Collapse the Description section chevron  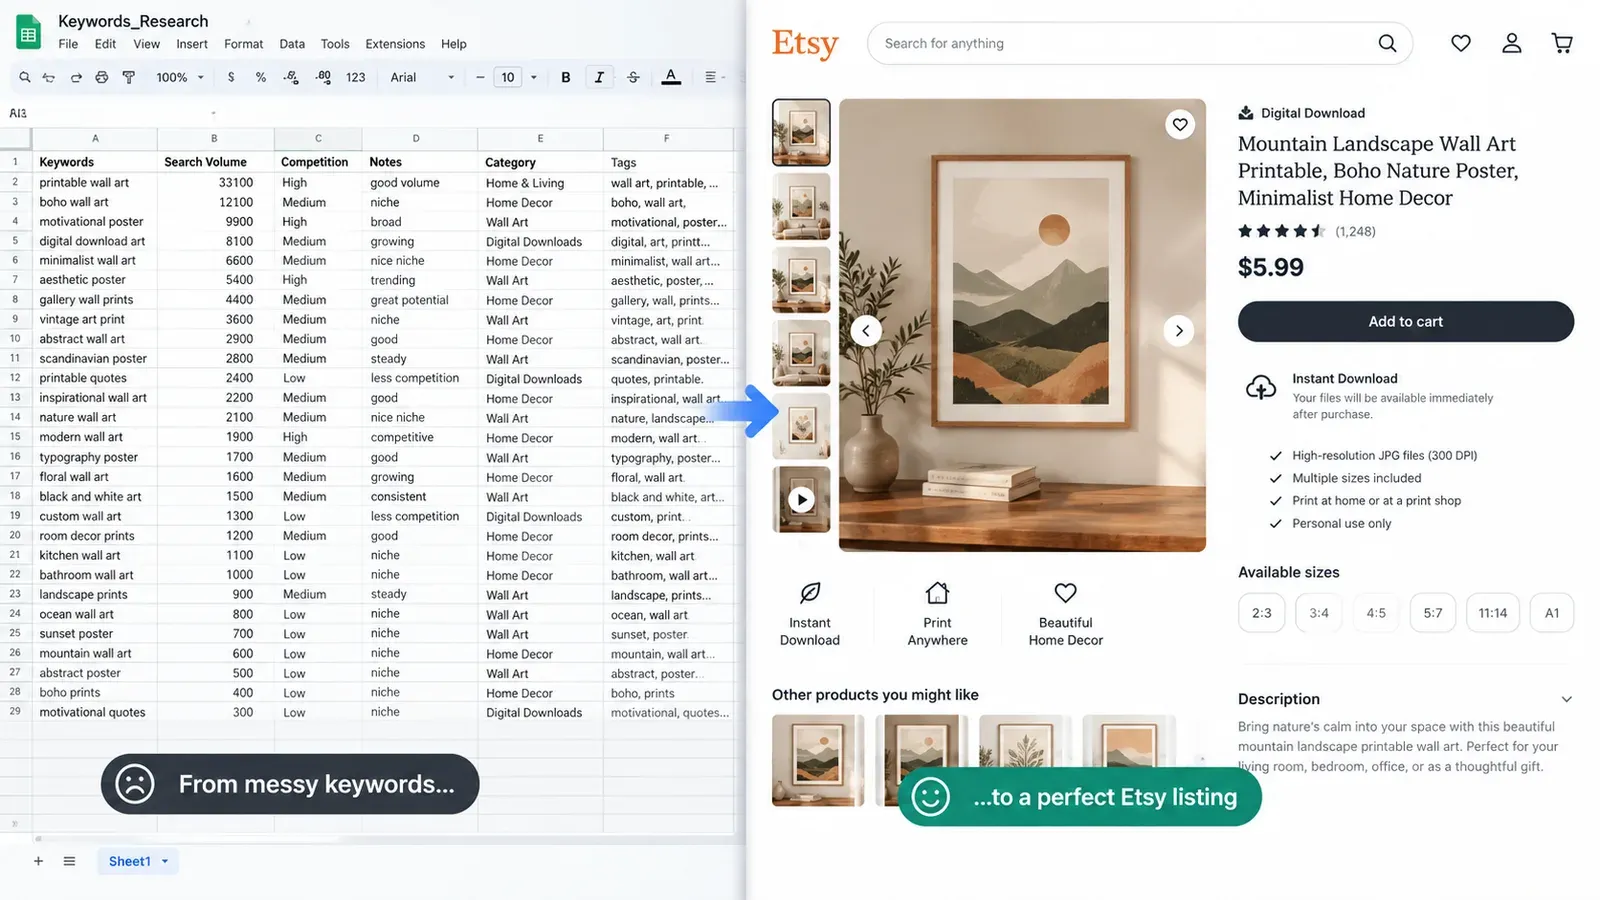coord(1566,699)
